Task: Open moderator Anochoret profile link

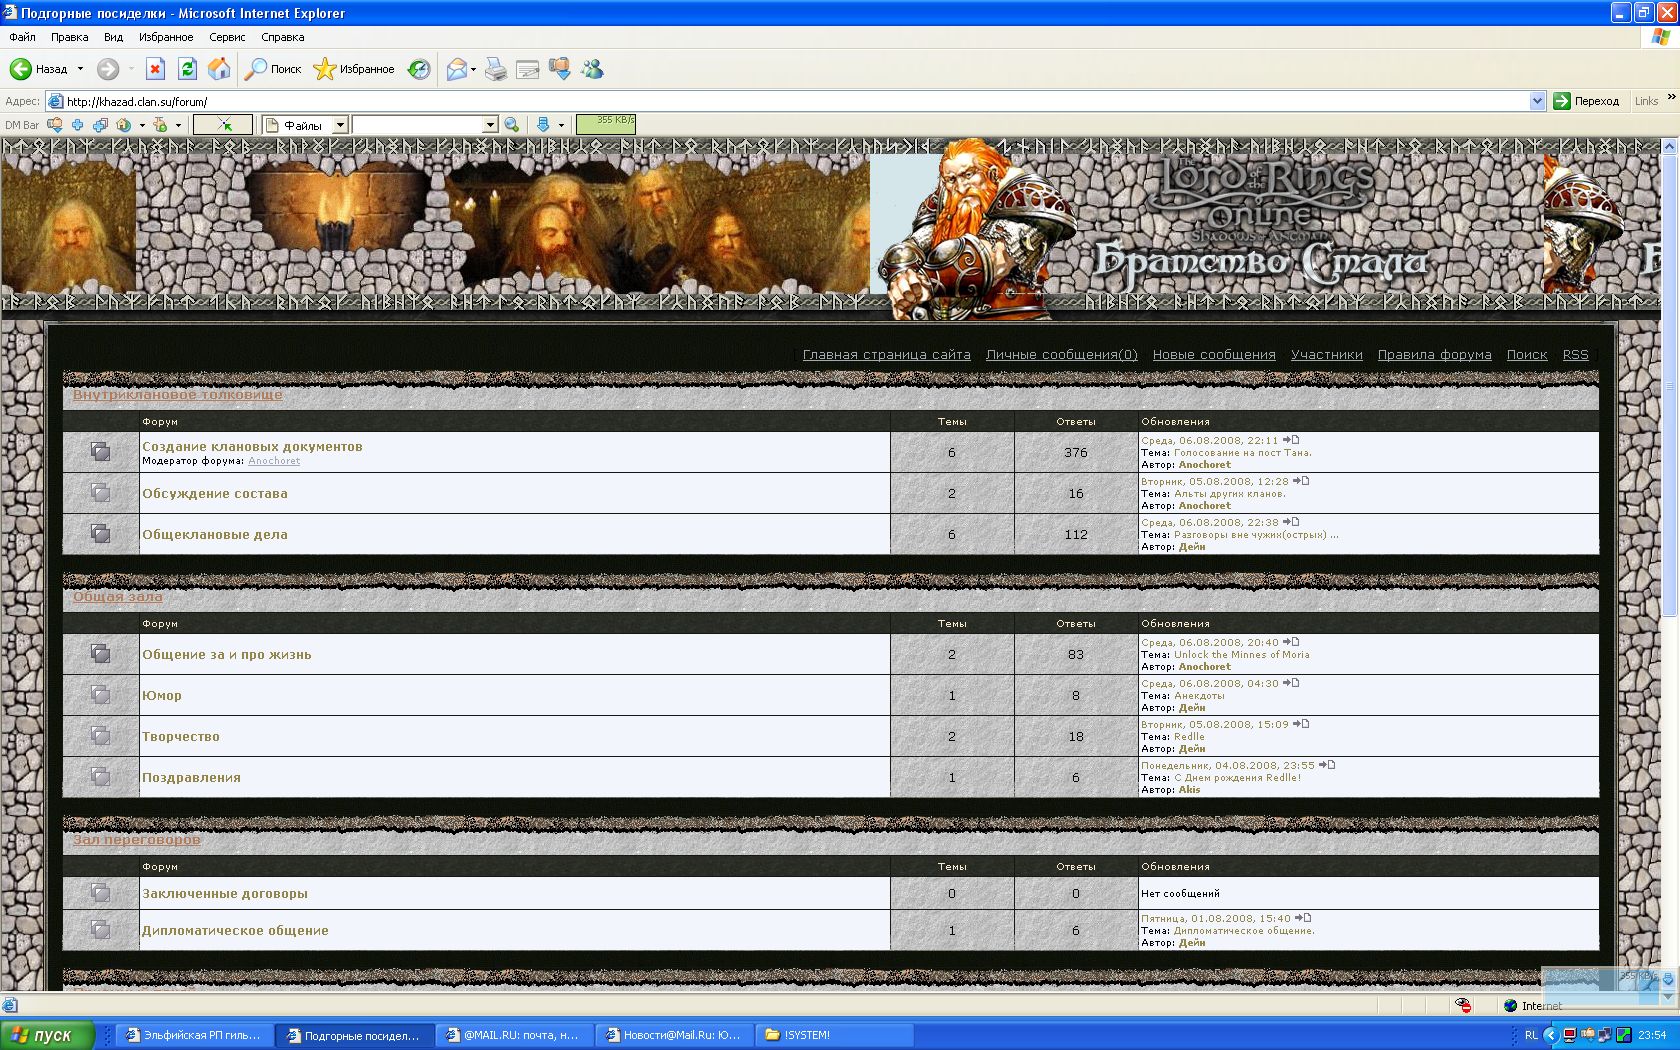Action: pyautogui.click(x=274, y=461)
